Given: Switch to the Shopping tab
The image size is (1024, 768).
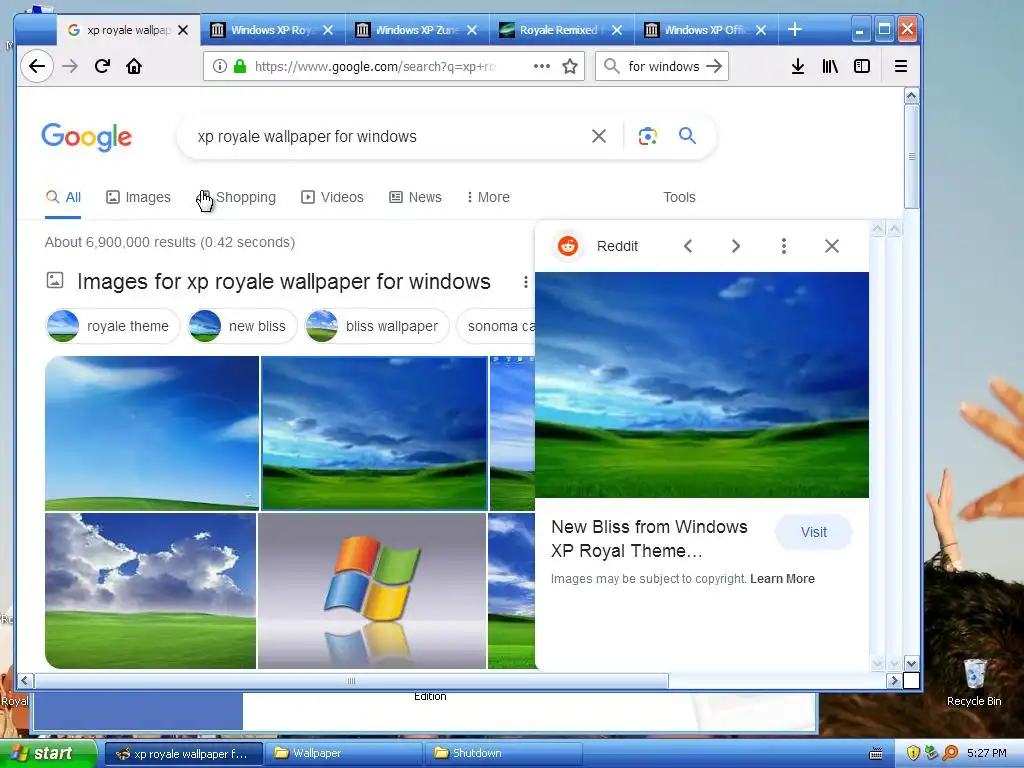Looking at the screenshot, I should click(x=236, y=197).
